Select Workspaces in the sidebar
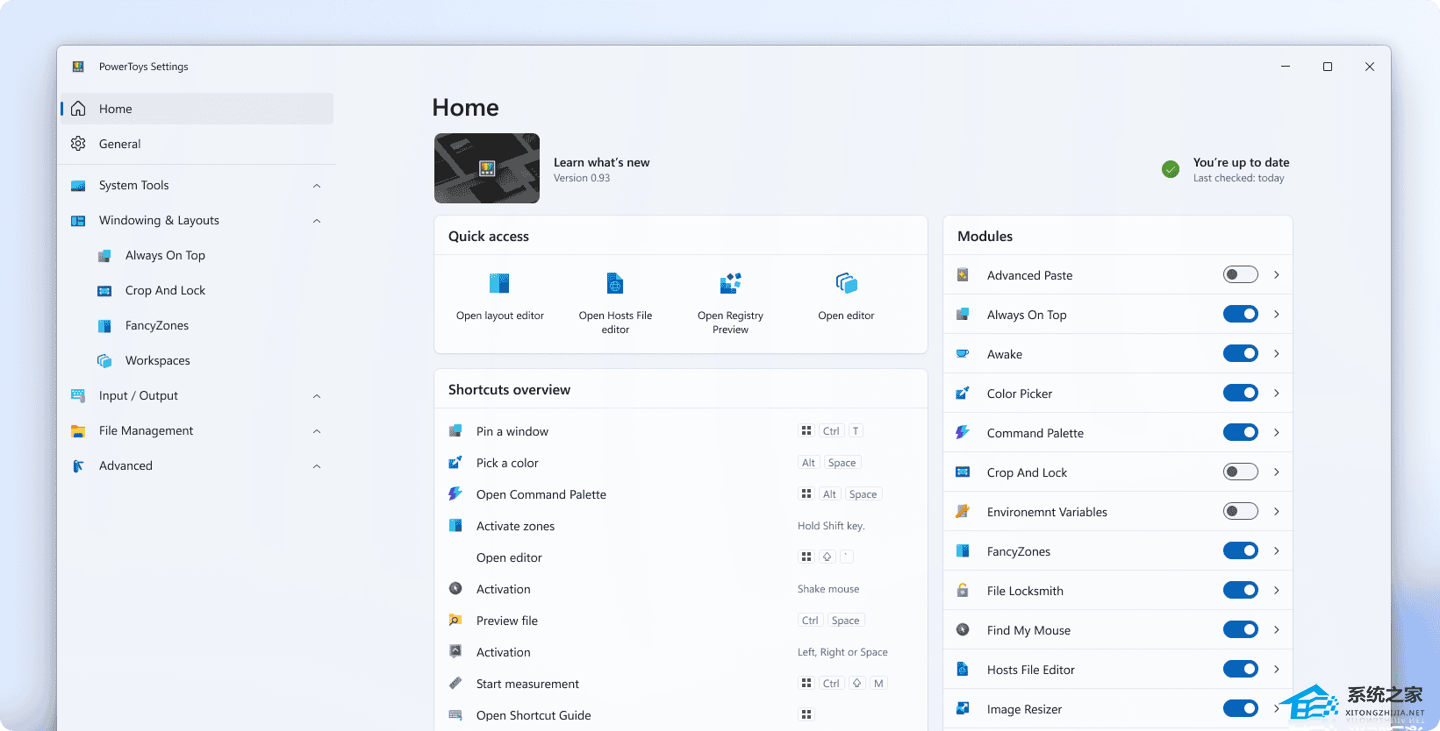This screenshot has width=1440, height=731. [157, 361]
